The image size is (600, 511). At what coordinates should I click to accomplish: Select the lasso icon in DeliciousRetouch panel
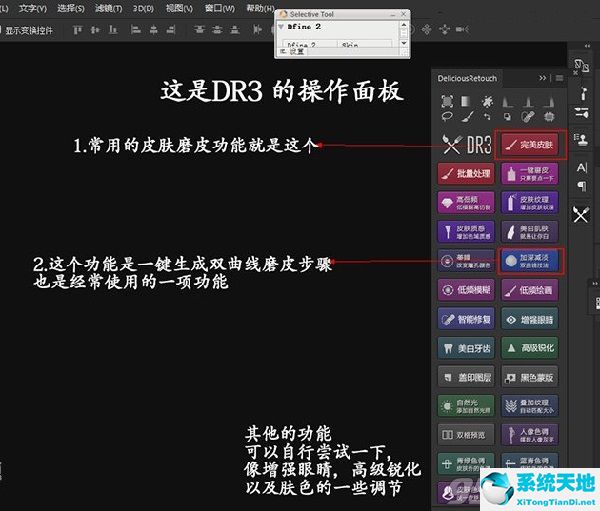[447, 116]
